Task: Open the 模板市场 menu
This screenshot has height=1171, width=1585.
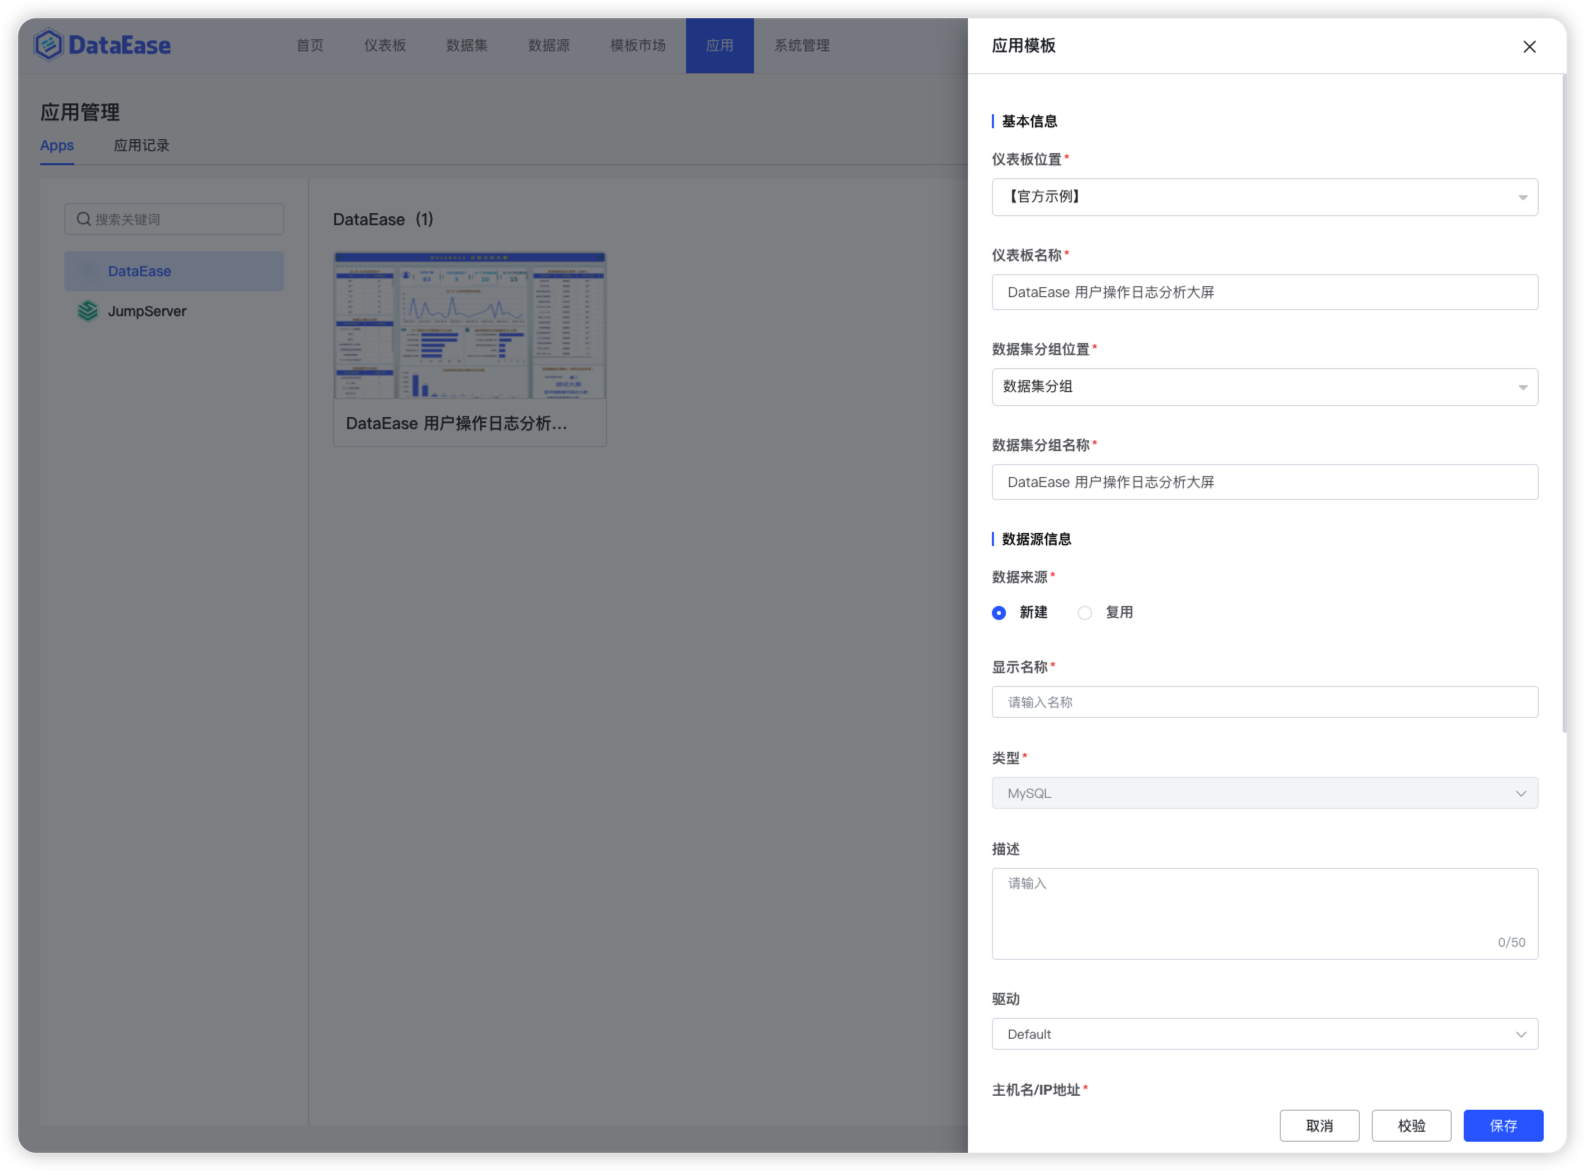Action: (638, 45)
